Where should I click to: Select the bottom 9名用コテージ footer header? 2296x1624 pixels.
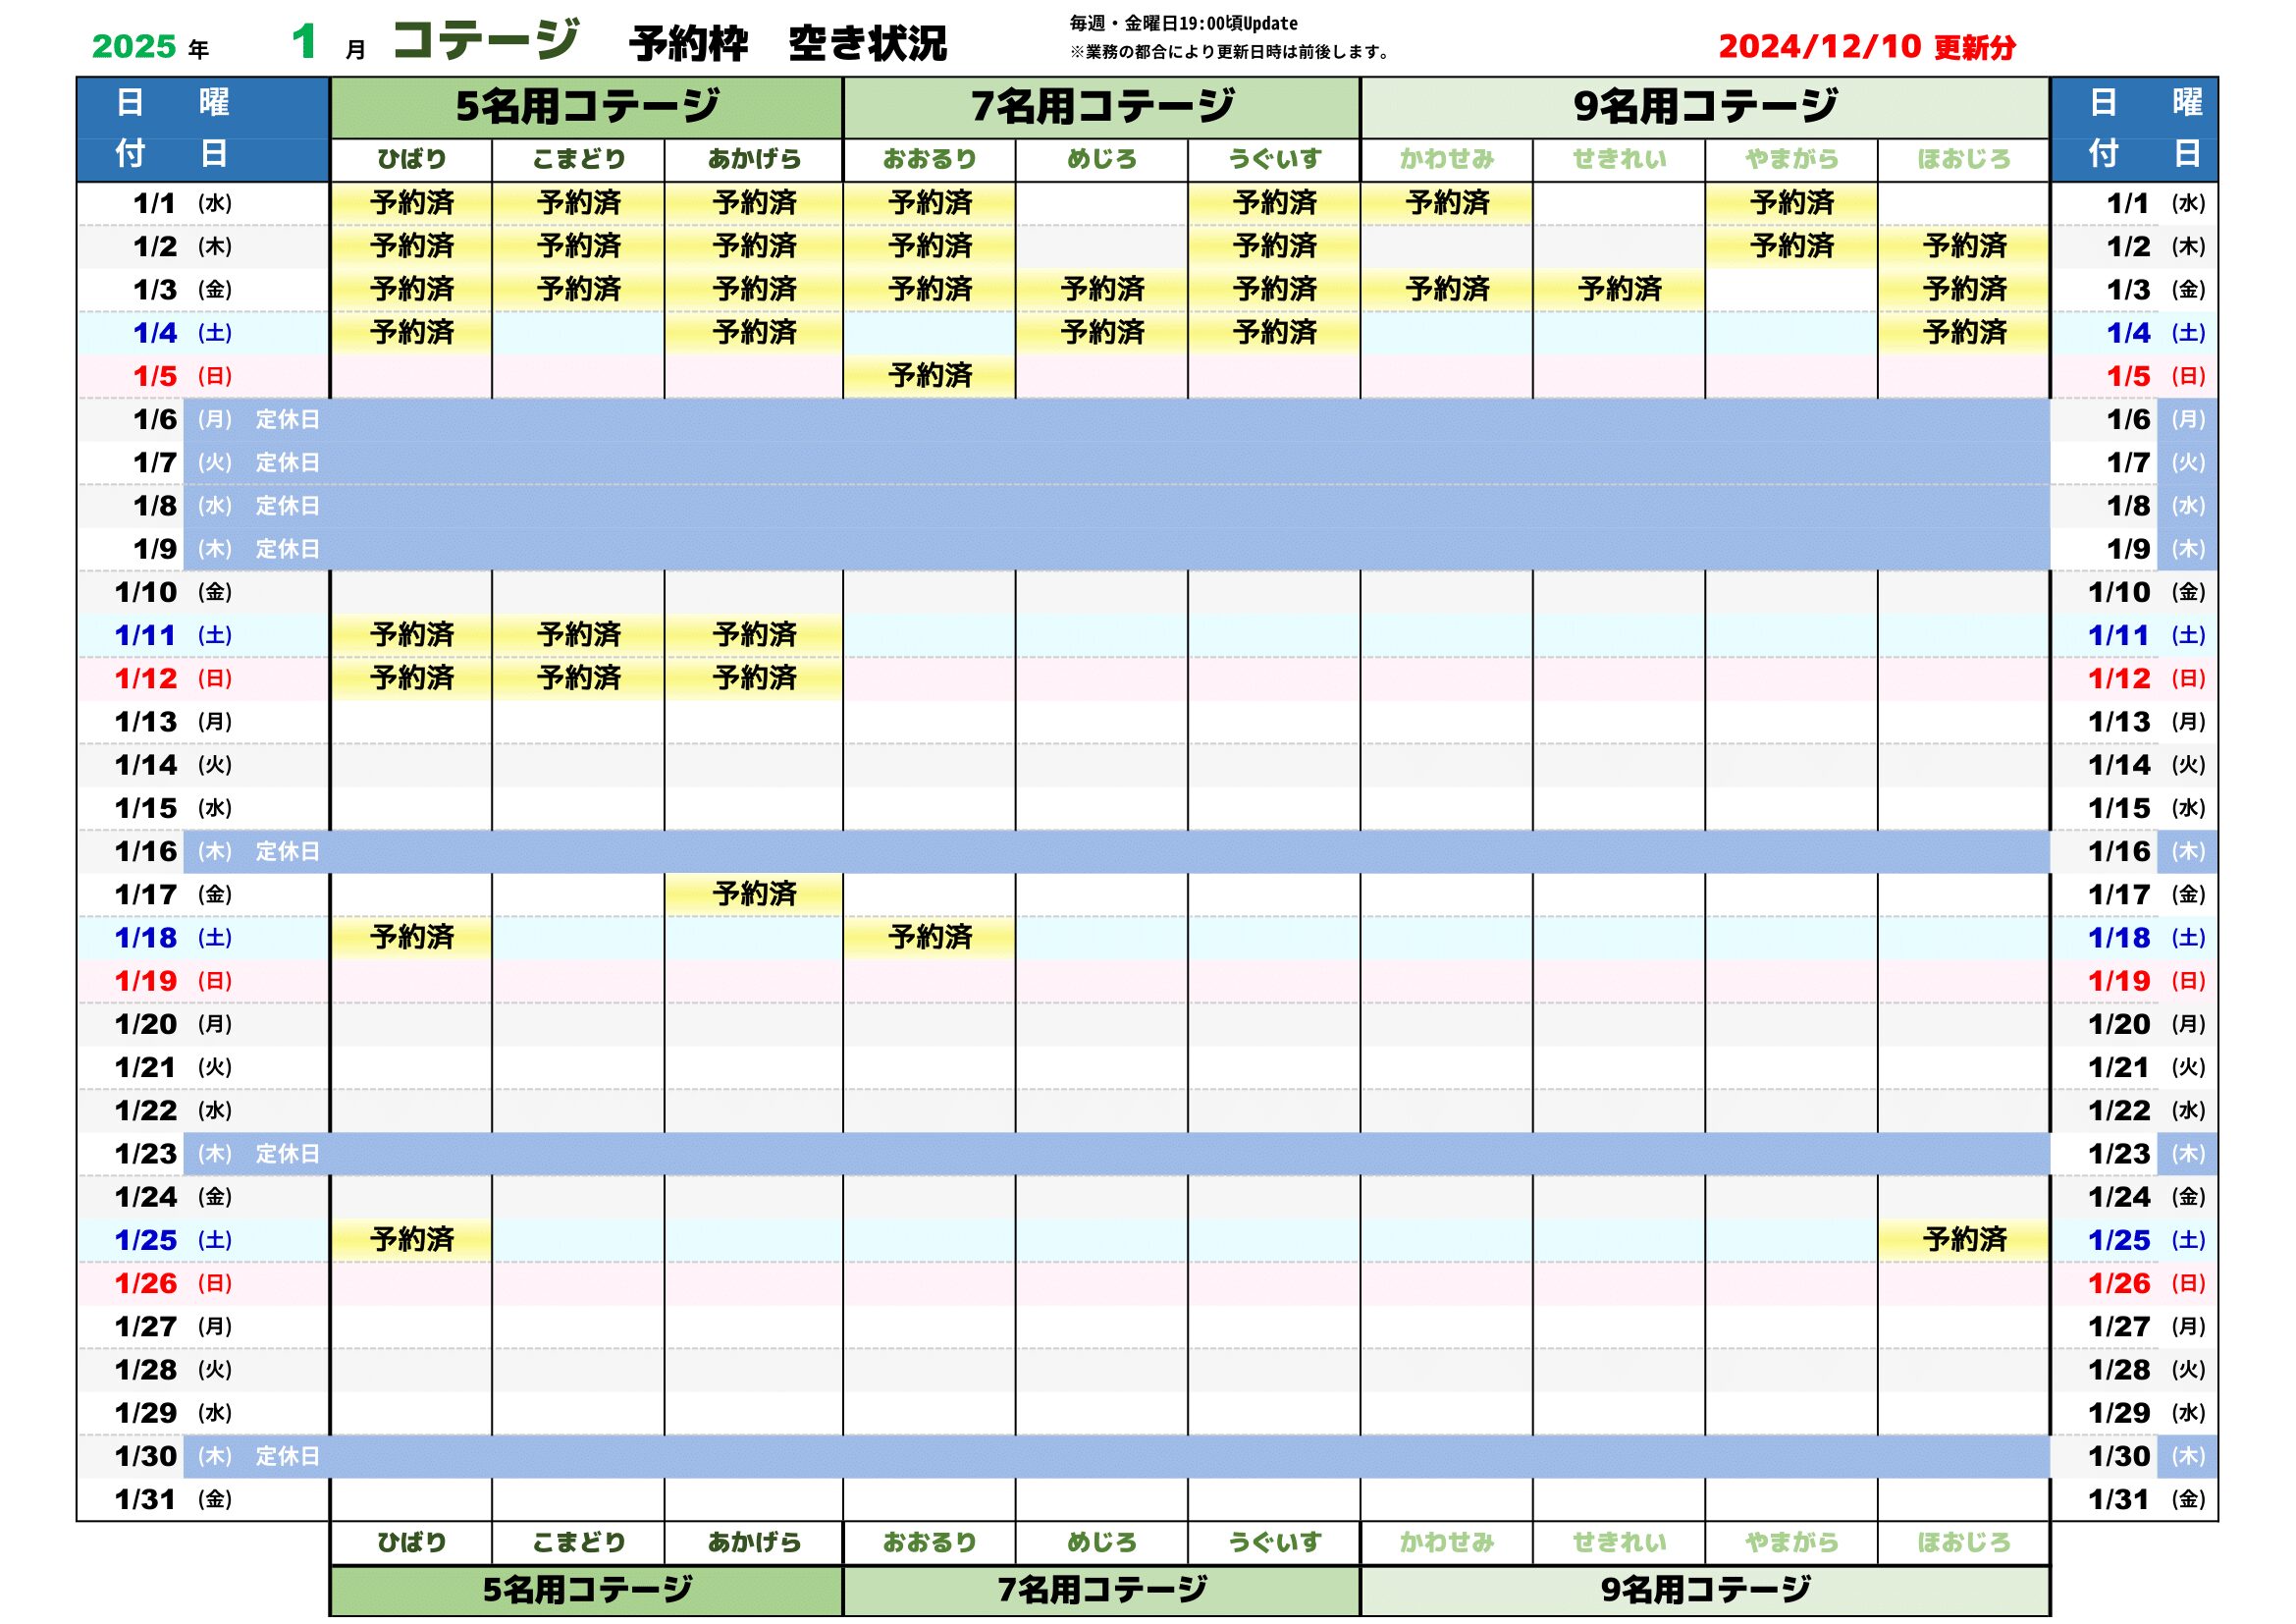pyautogui.click(x=1705, y=1590)
